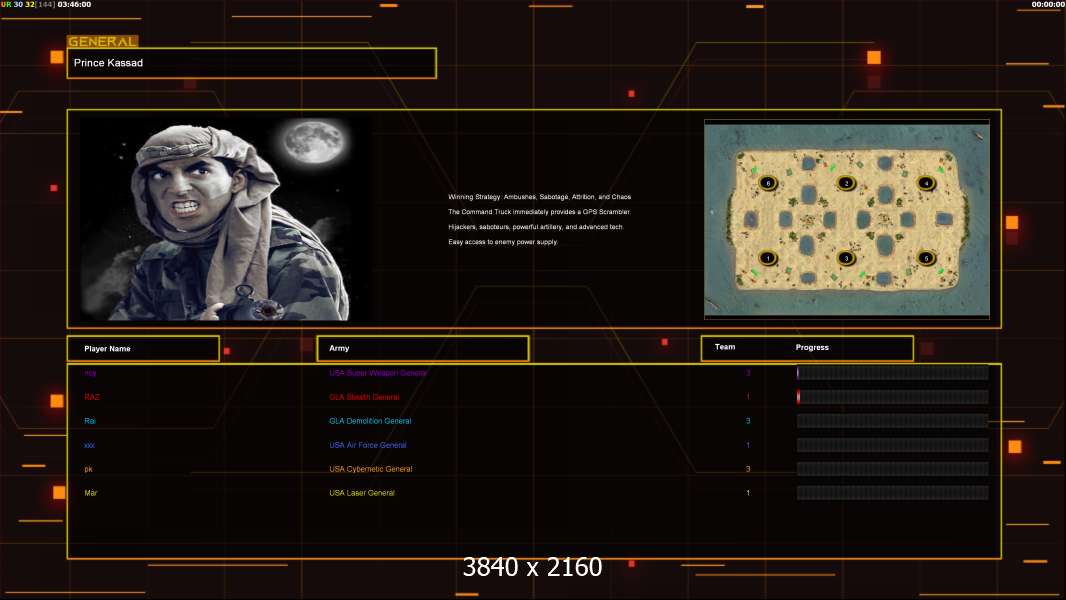Click GLA Stealth General progress bar
This screenshot has height=600, width=1066.
pos(893,397)
